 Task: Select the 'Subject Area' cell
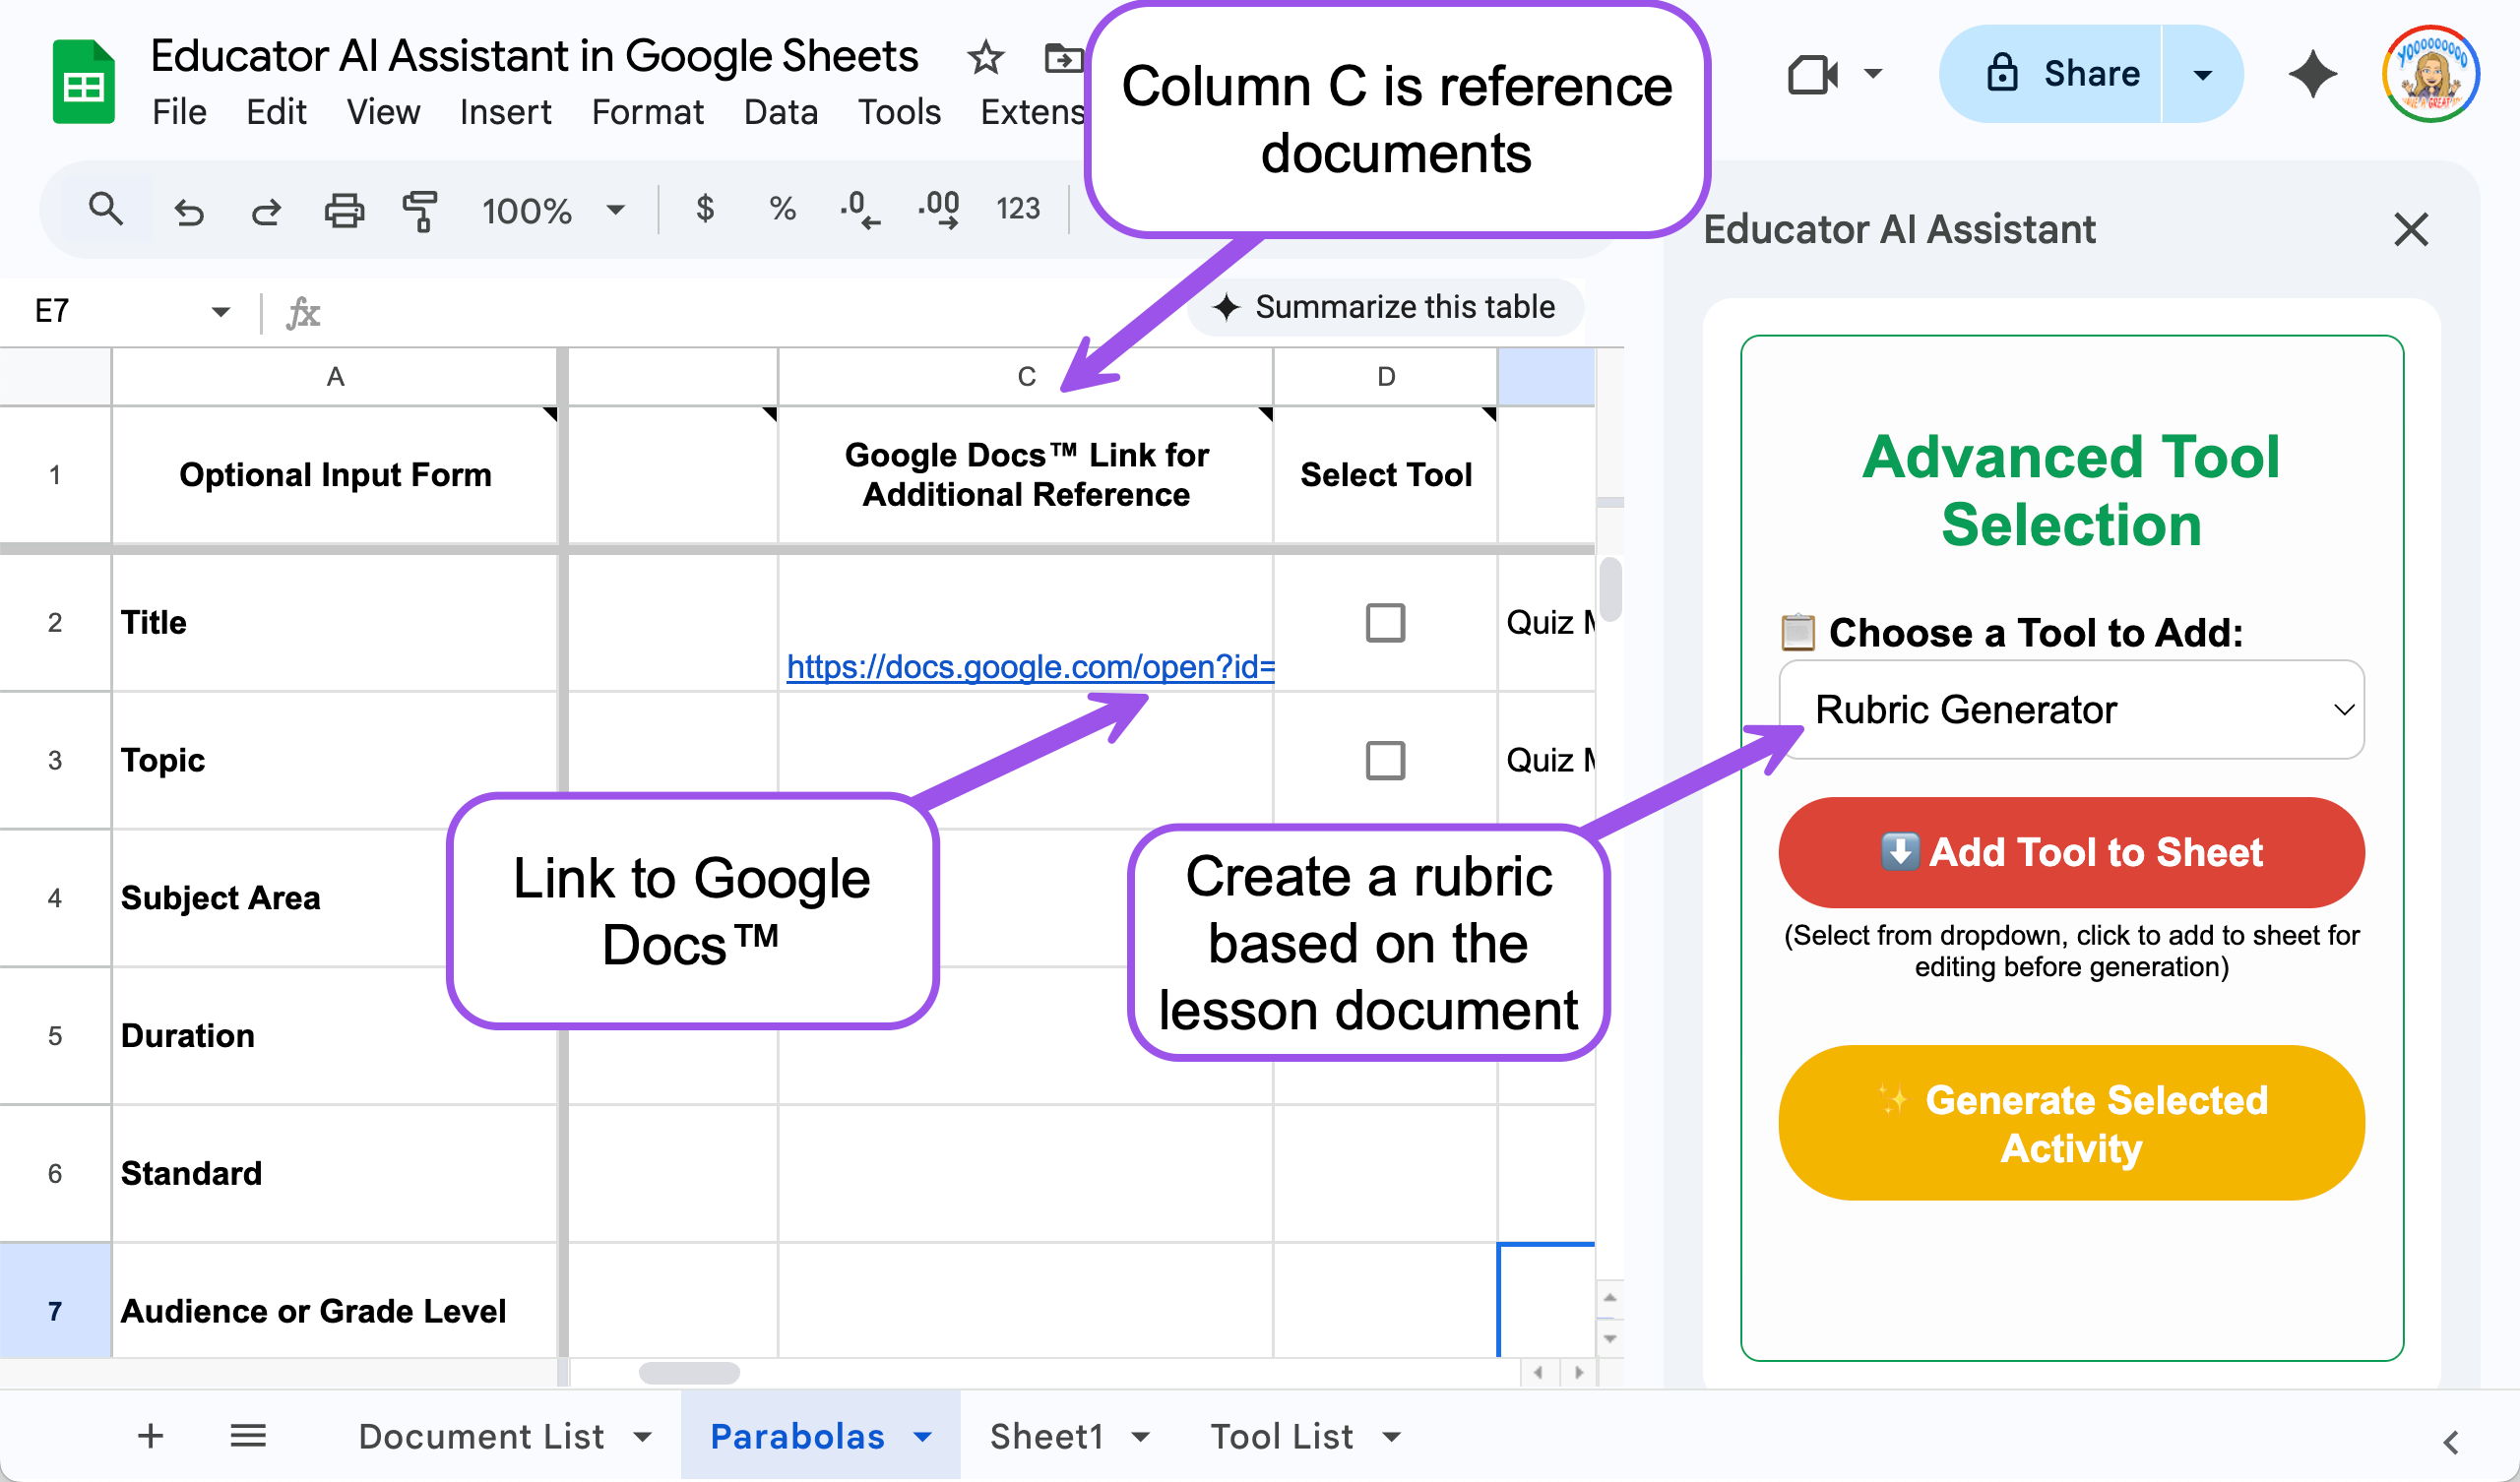(x=334, y=898)
